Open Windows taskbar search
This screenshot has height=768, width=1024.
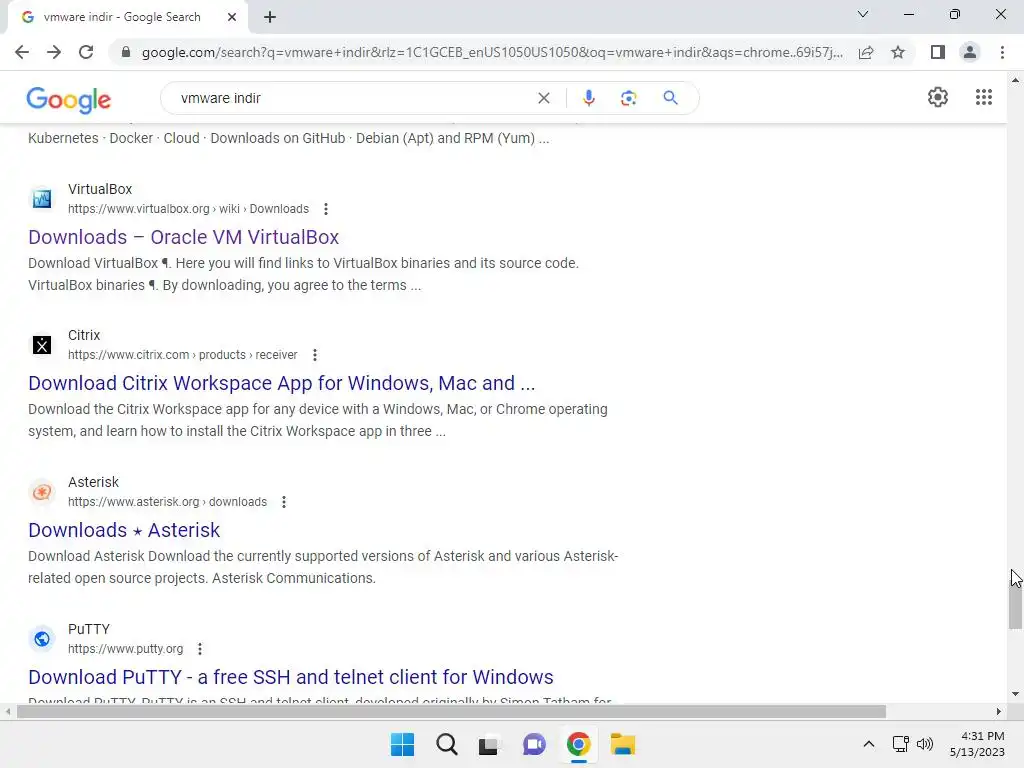tap(447, 744)
